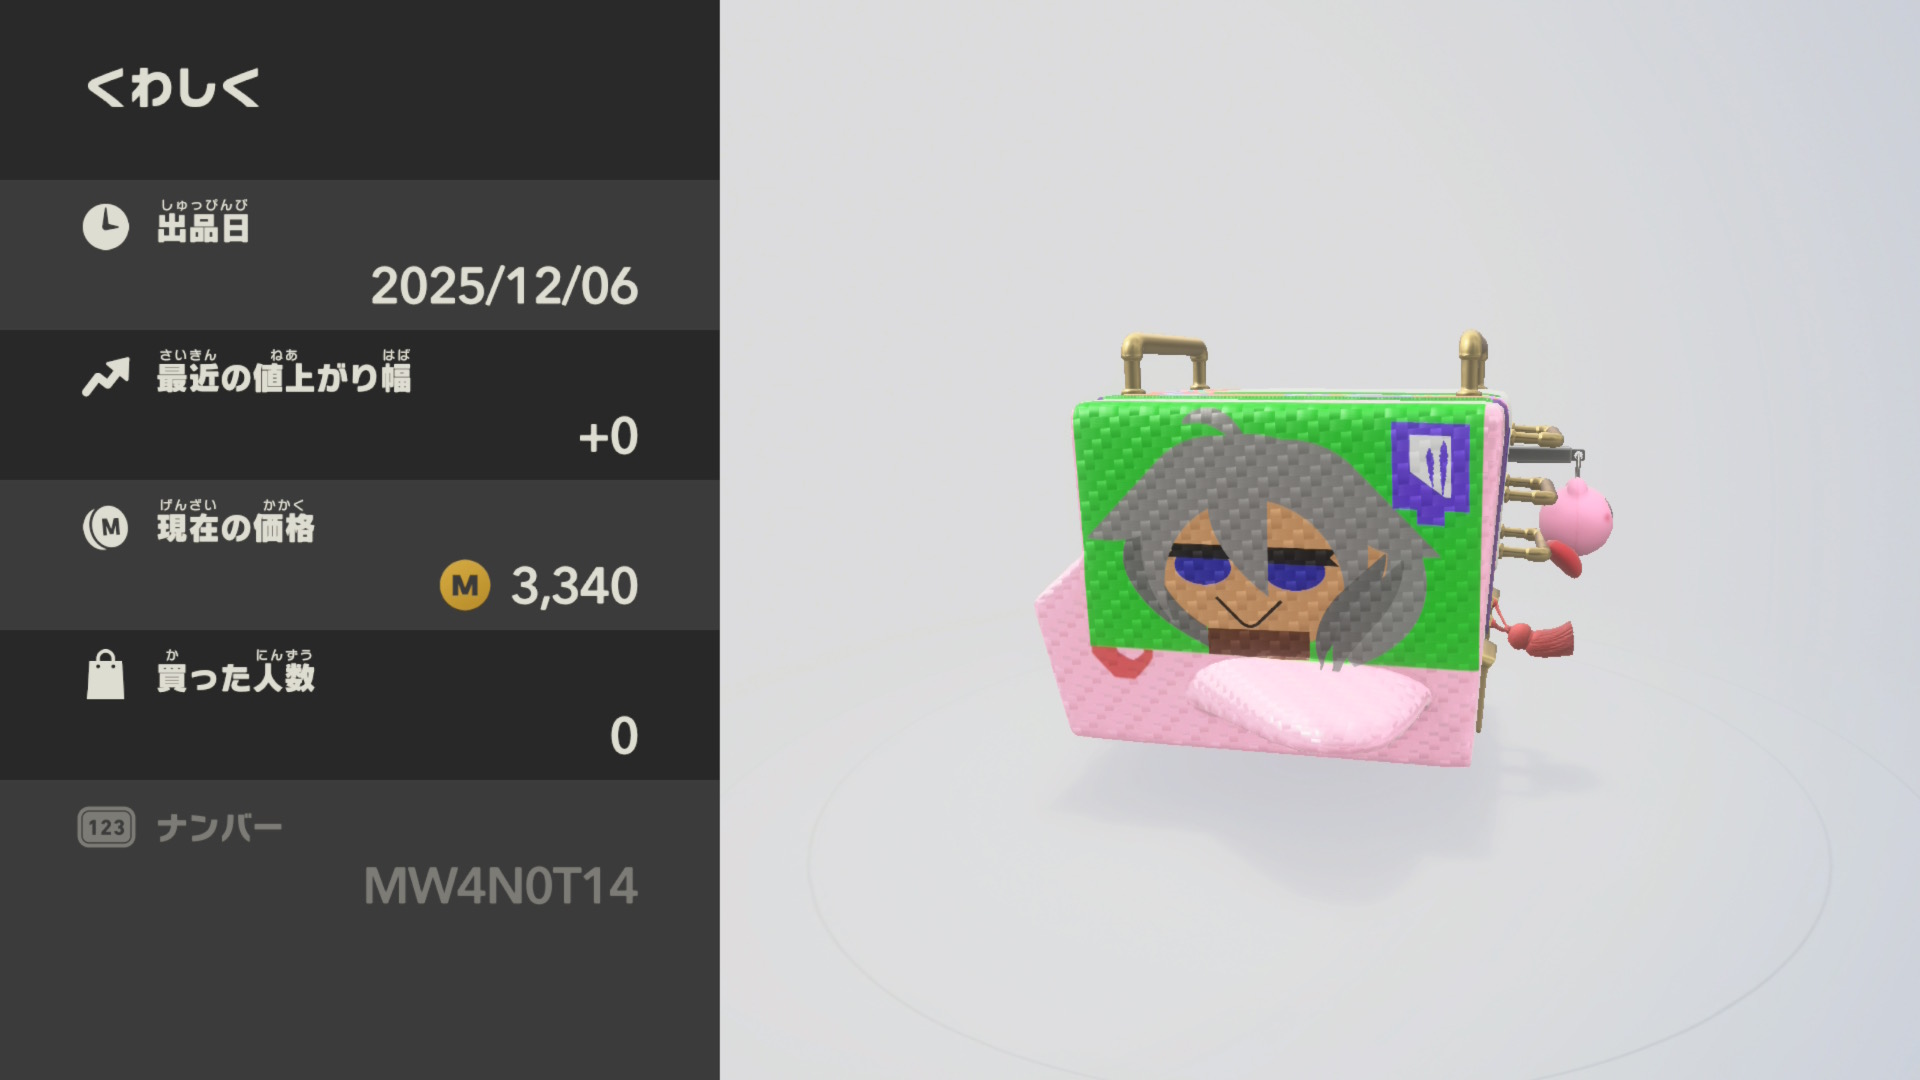Click the listing date 2025/12/06
The width and height of the screenshot is (1920, 1080).
(504, 286)
